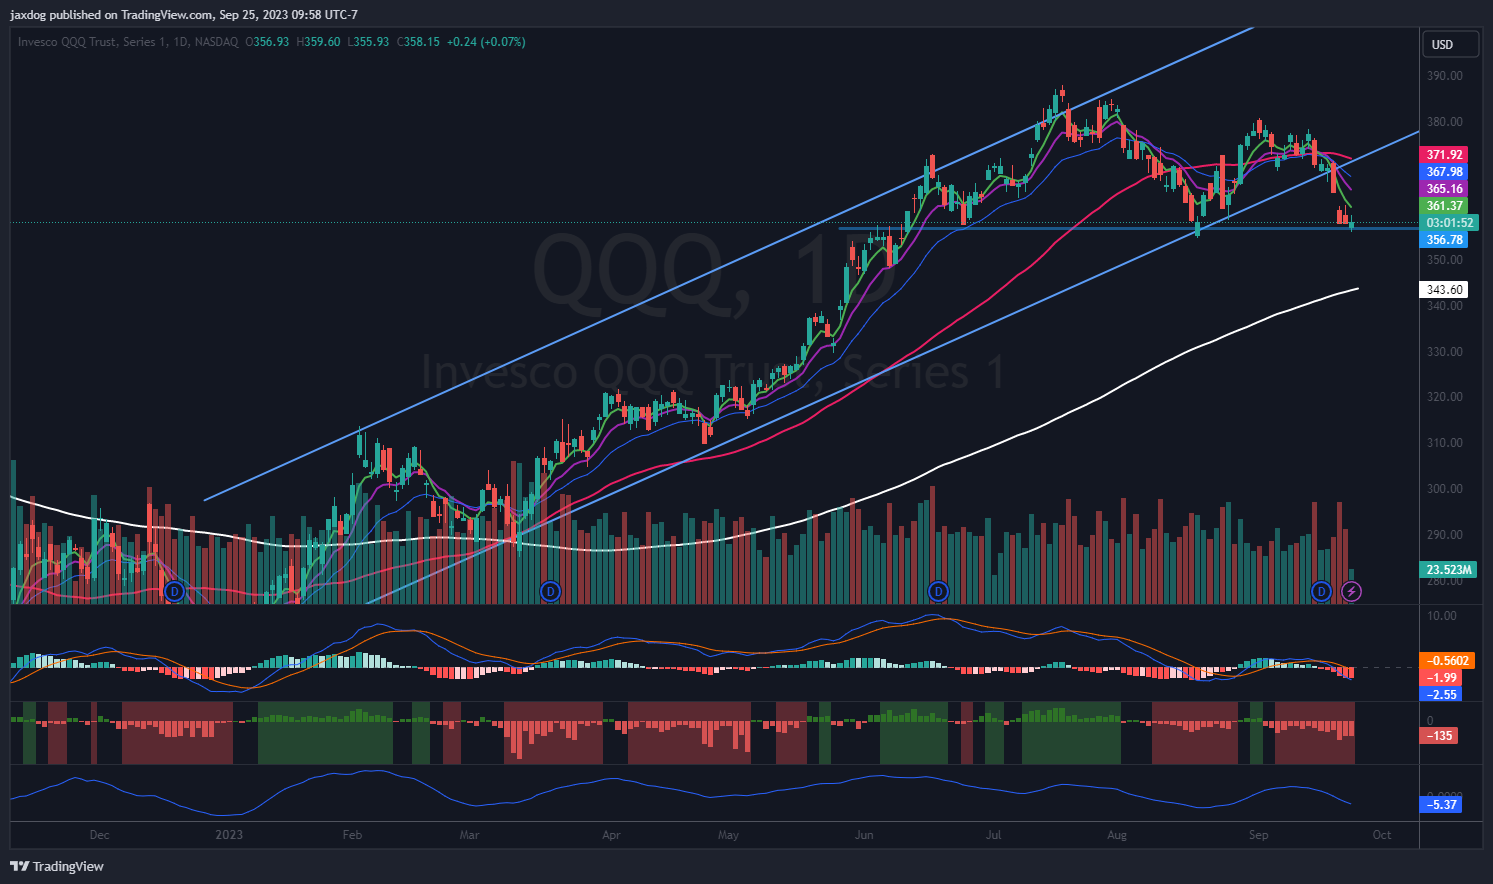This screenshot has height=884, width=1493.
Task: Click the red -135 indicator value
Action: [1438, 736]
